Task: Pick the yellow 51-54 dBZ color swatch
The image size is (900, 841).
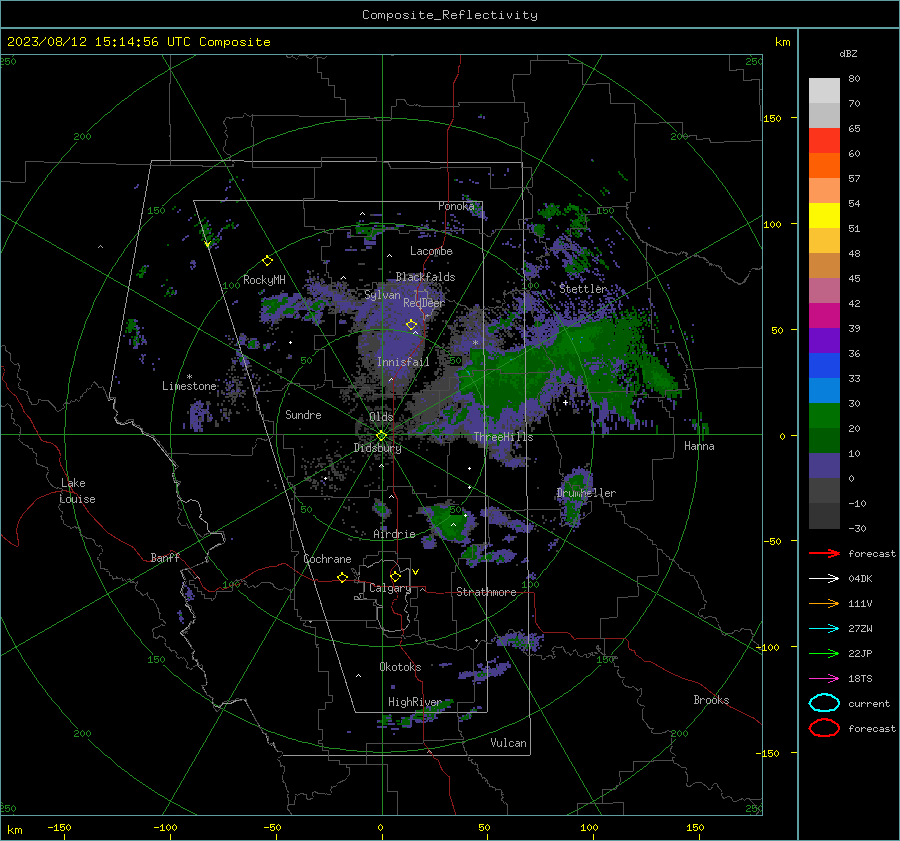Action: point(824,215)
